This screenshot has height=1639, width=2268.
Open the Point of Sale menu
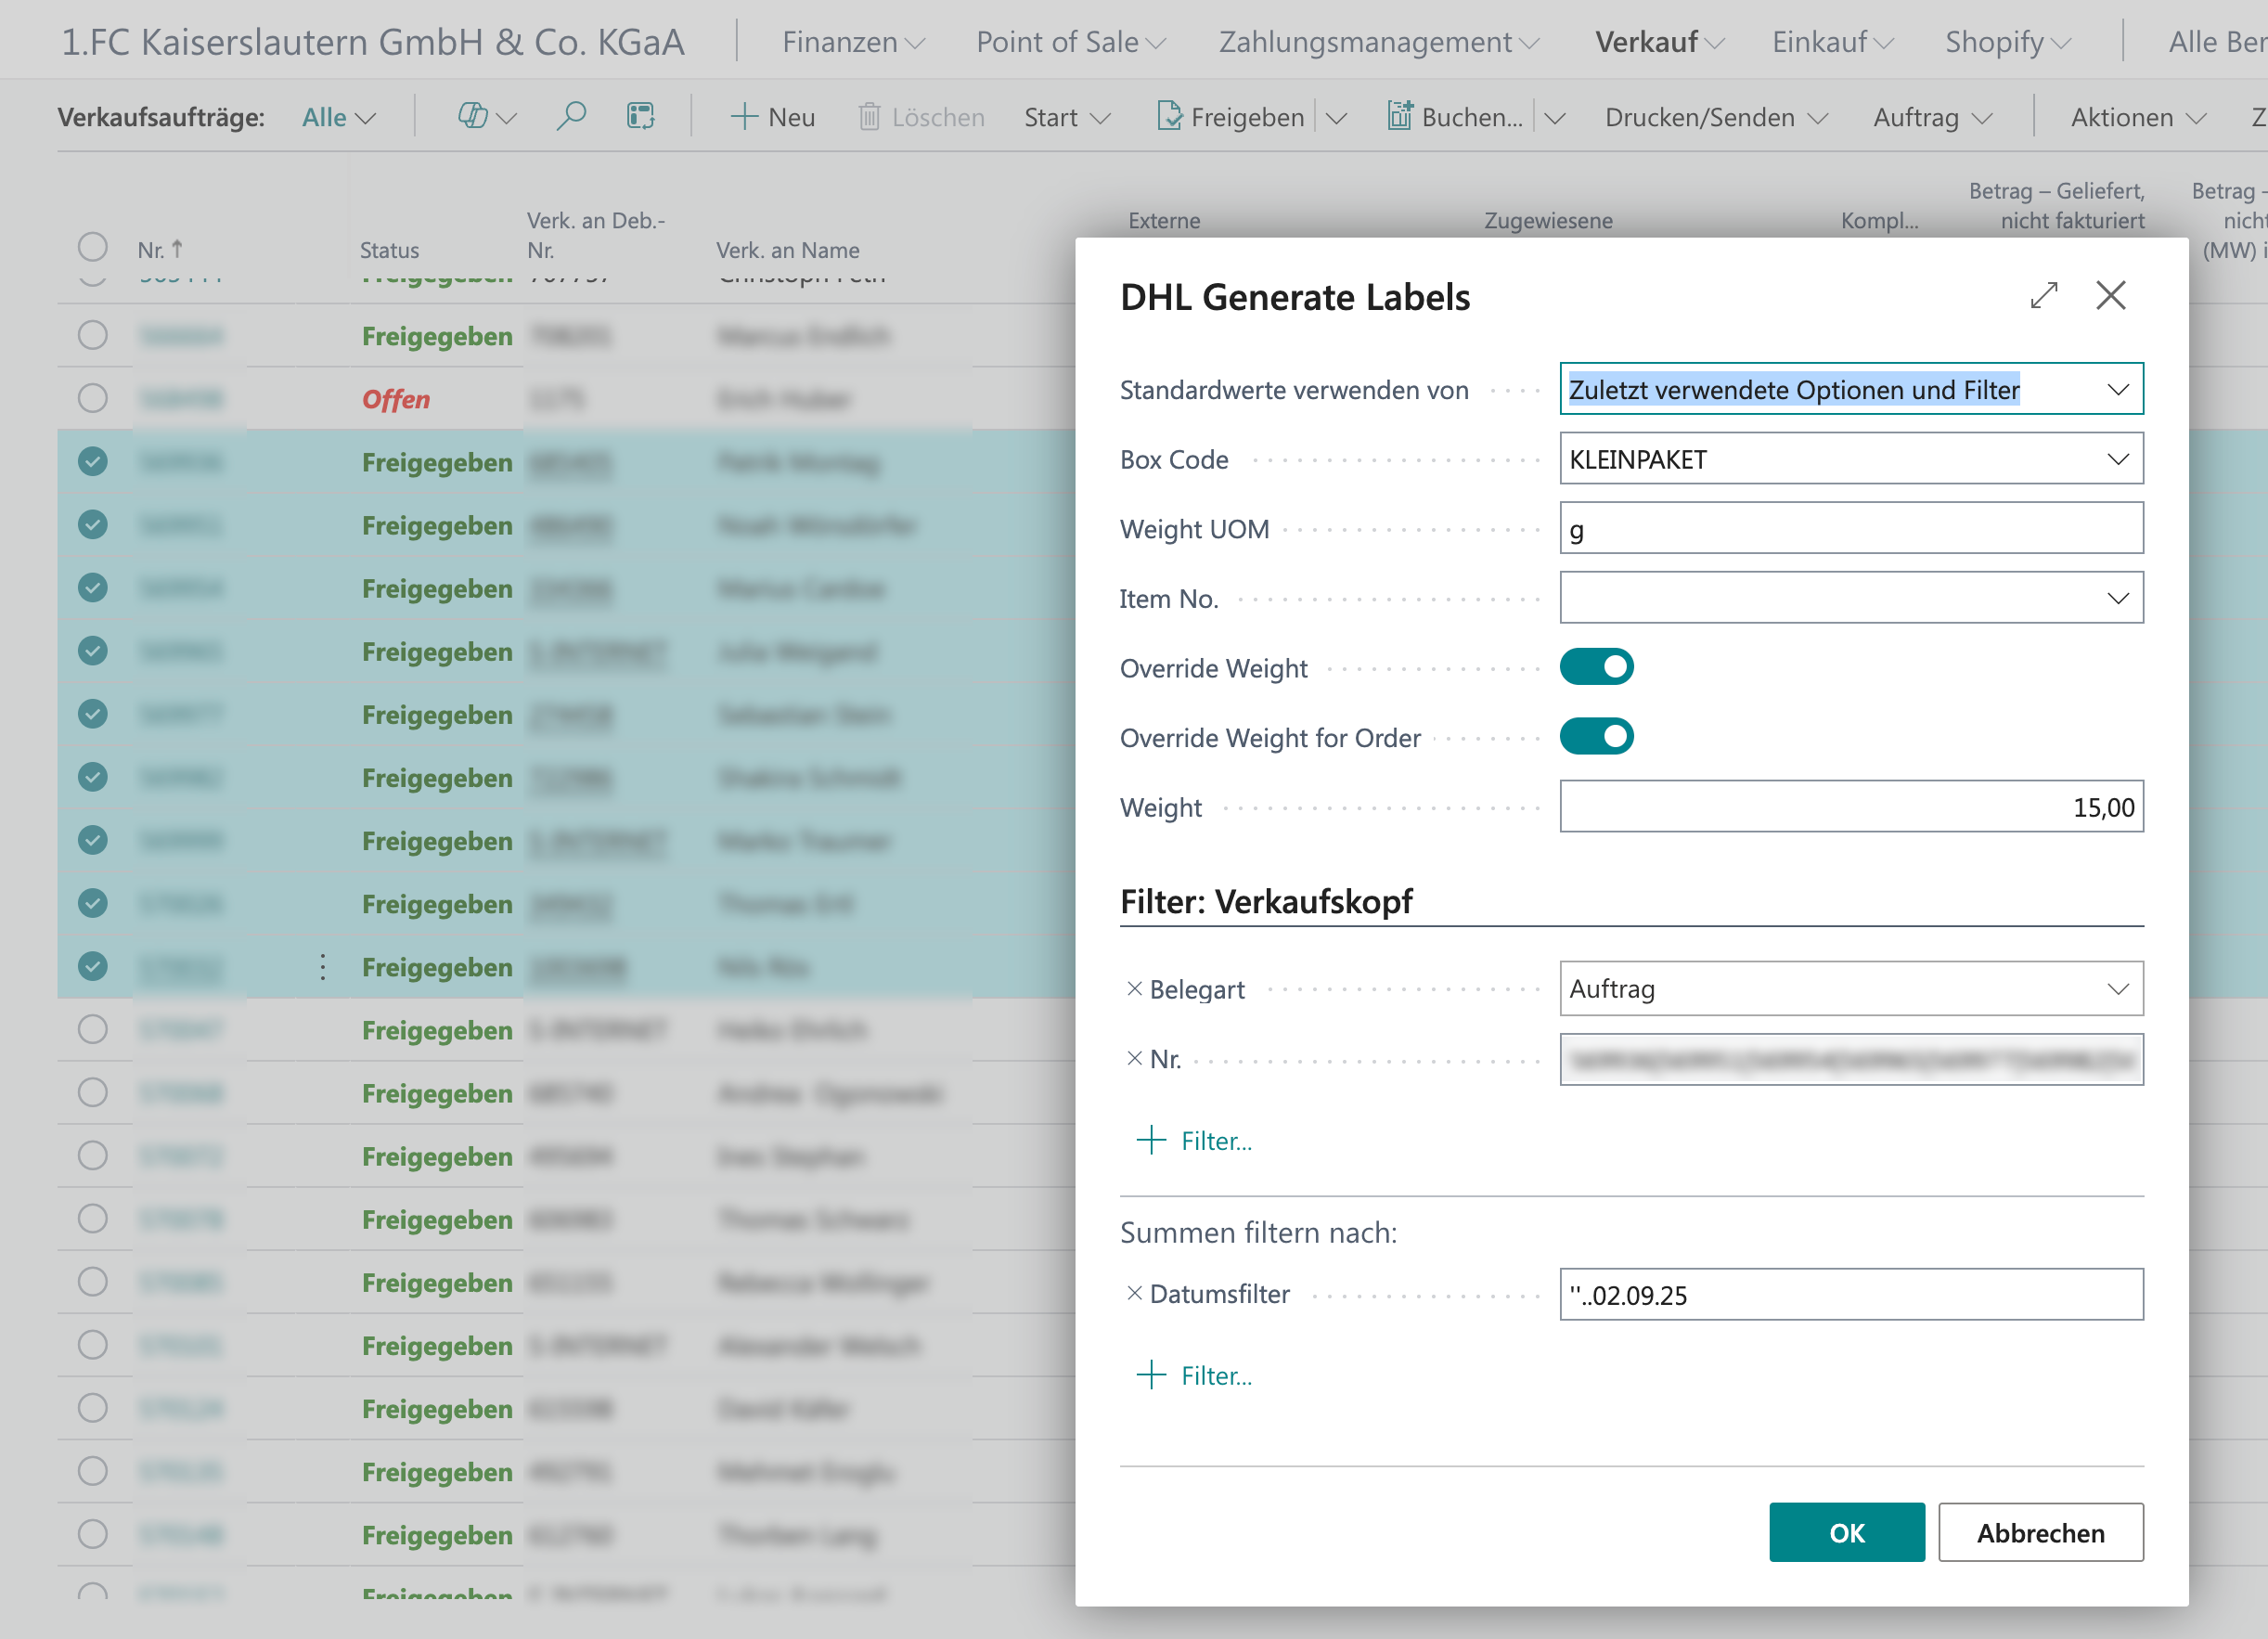tap(1071, 42)
